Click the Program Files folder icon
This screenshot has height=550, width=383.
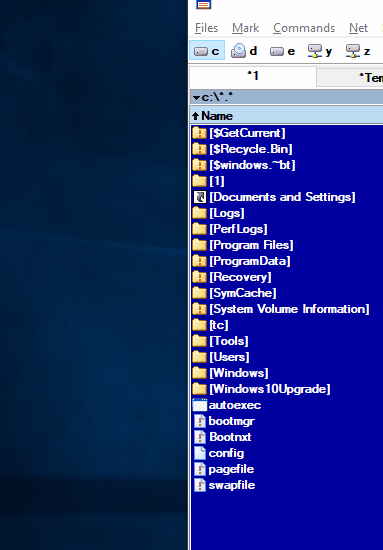(200, 245)
